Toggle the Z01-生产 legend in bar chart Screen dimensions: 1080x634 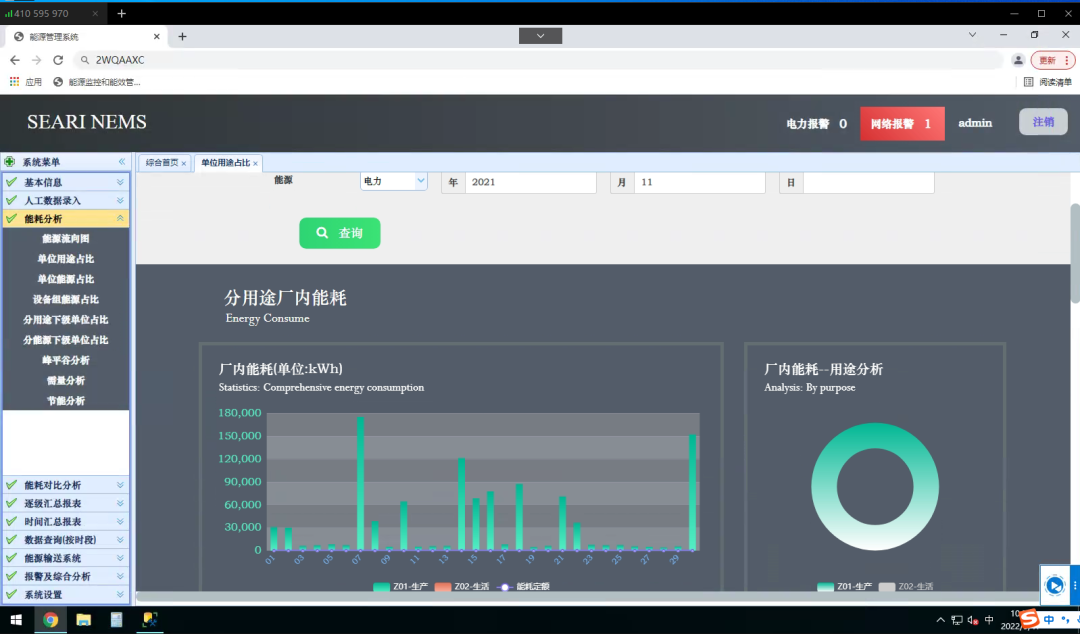pyautogui.click(x=400, y=587)
